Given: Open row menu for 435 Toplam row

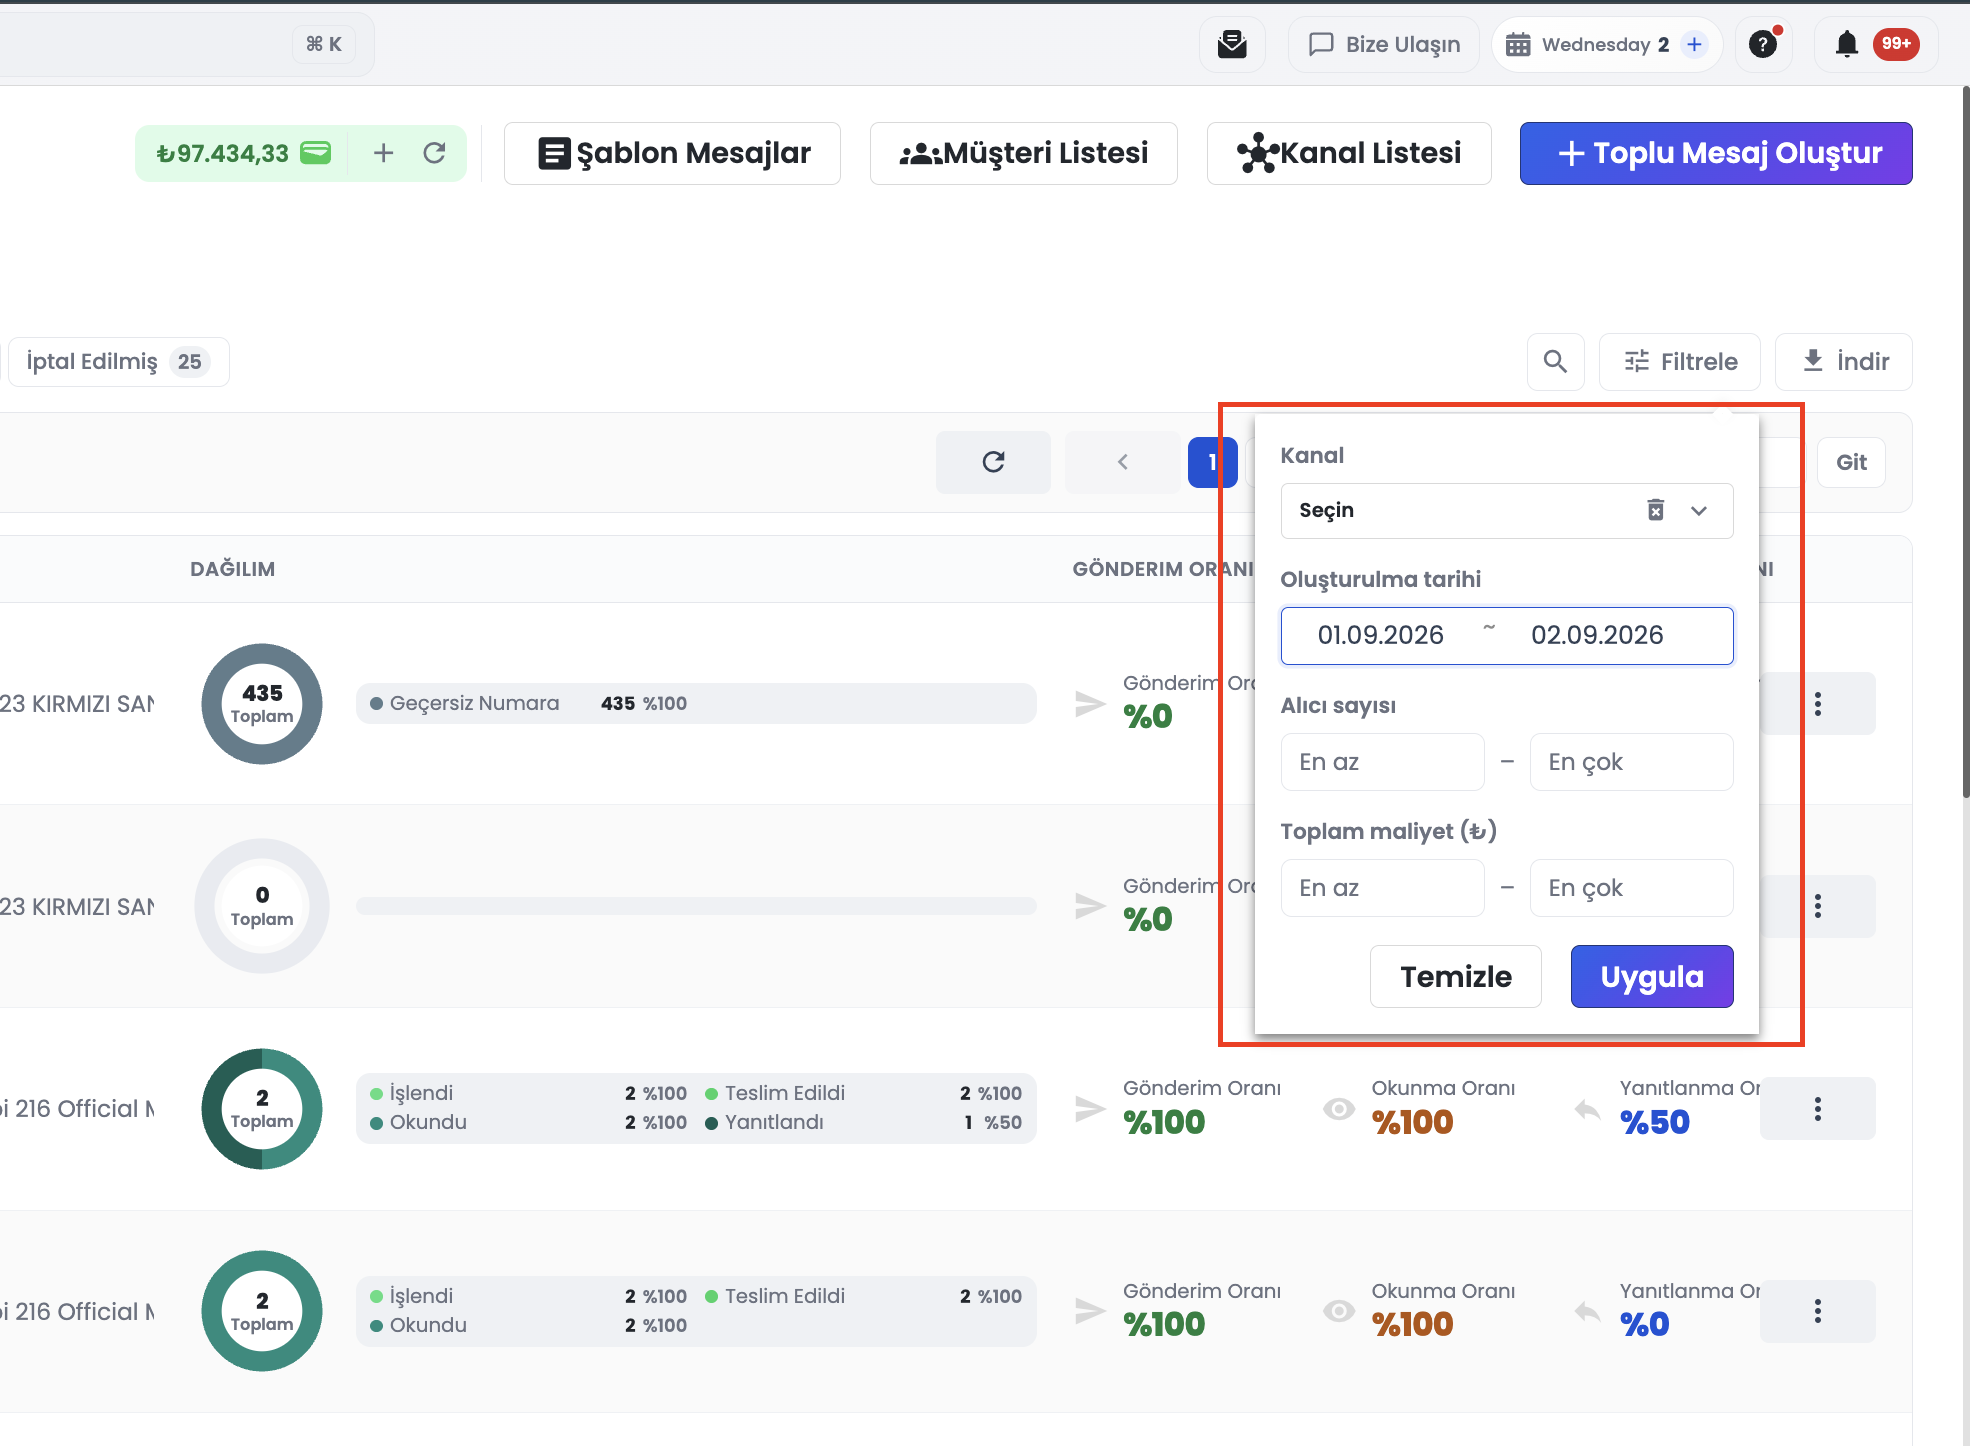Looking at the screenshot, I should [x=1818, y=704].
